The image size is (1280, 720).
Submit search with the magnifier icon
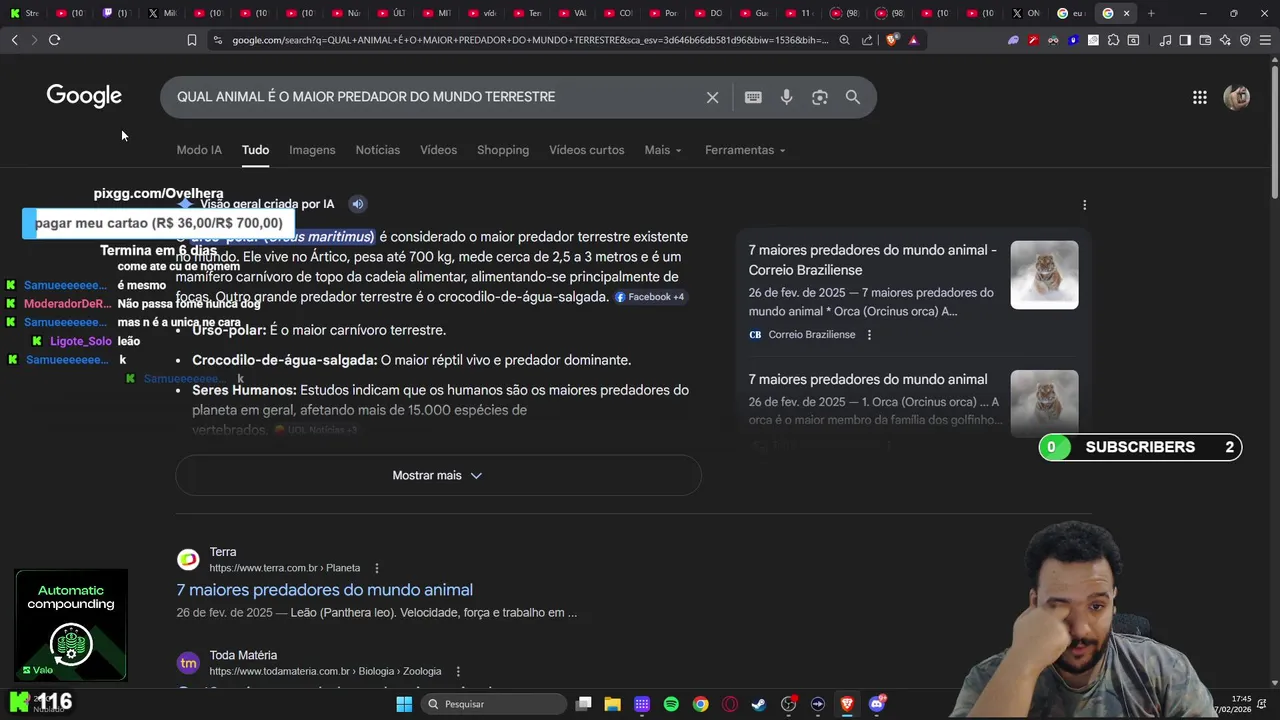tap(853, 97)
